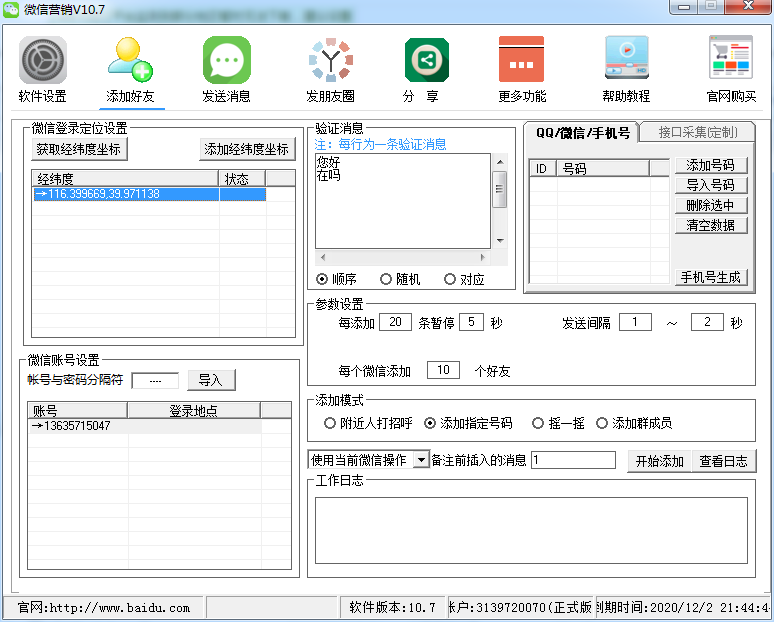
Task: Click the expiry time 2020/12/2 status entry
Action: tap(683, 607)
